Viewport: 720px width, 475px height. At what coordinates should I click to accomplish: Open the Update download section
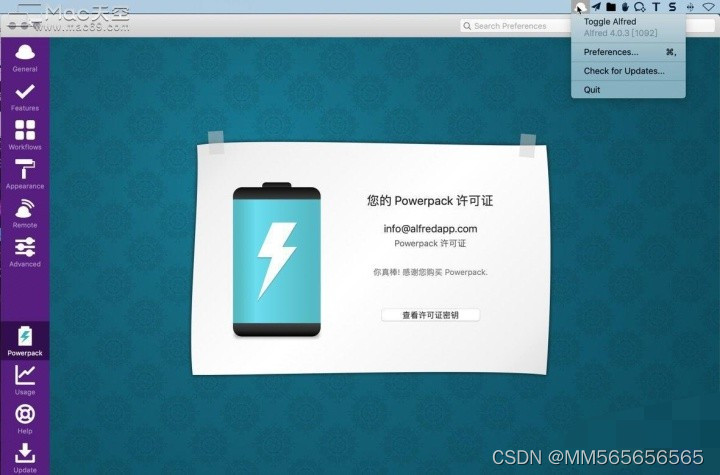coord(25,458)
